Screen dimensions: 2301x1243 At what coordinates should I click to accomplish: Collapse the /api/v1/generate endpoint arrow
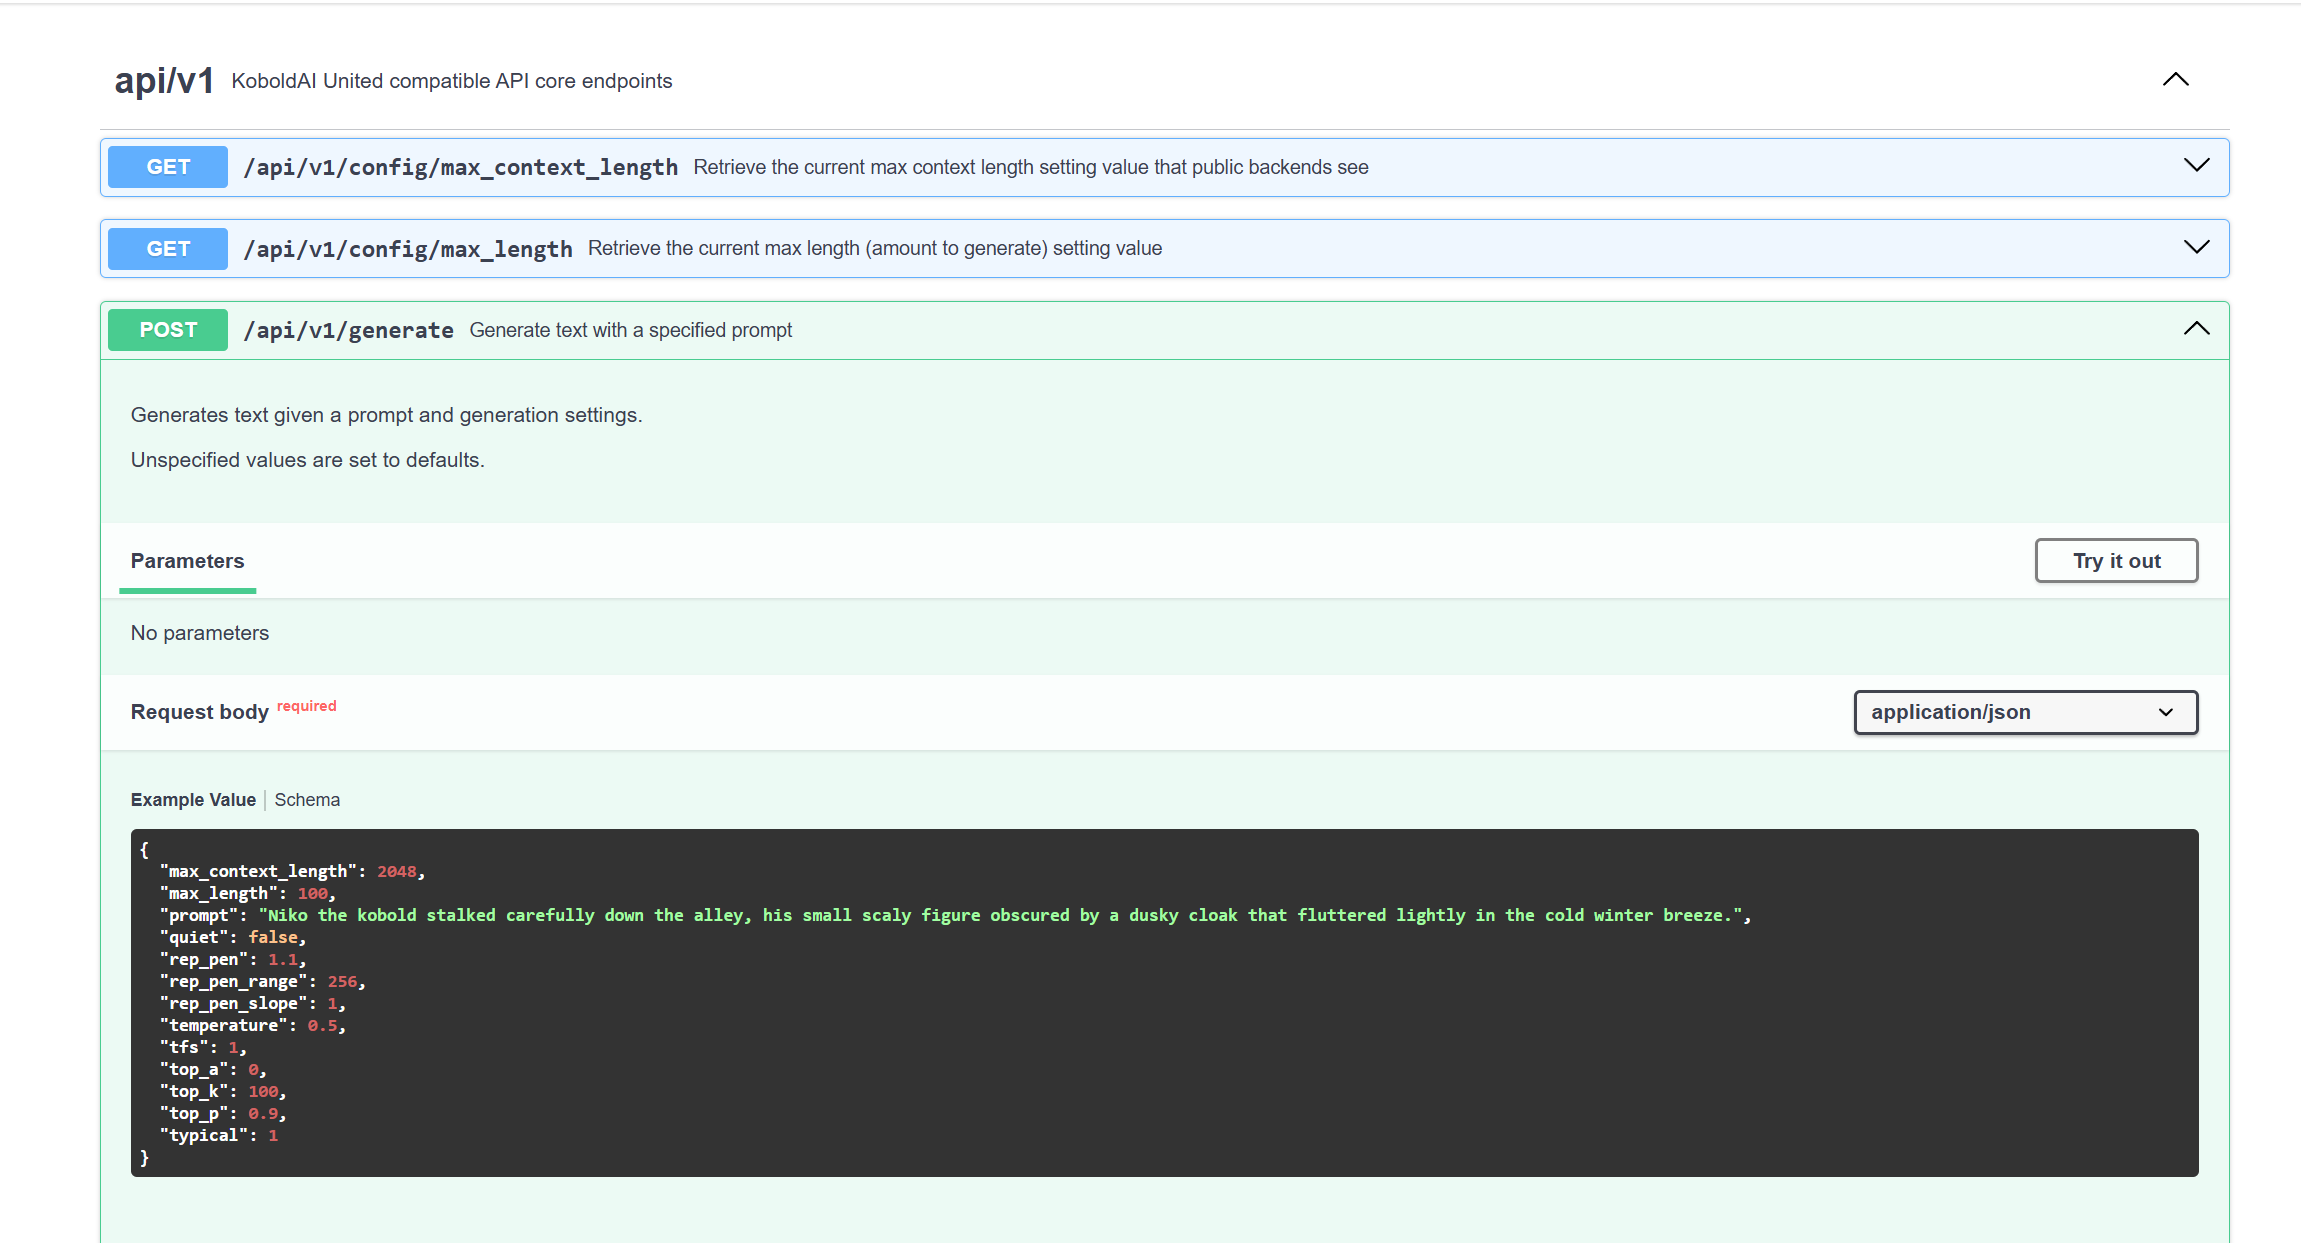click(x=2196, y=329)
